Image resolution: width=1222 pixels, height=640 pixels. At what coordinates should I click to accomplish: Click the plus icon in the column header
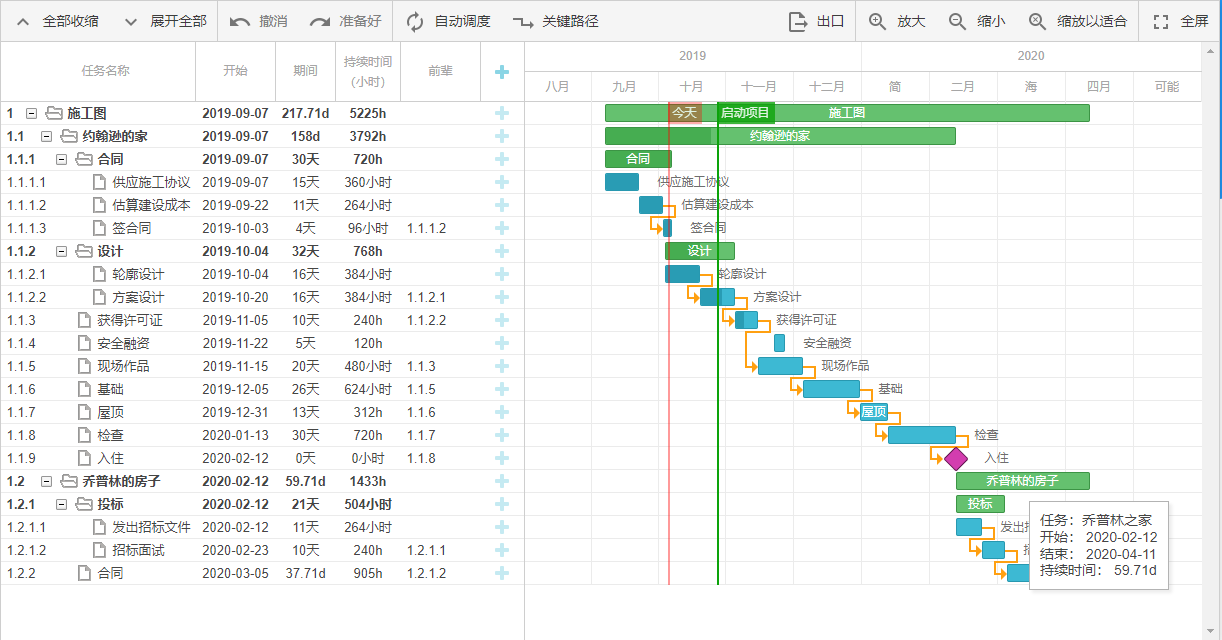click(x=502, y=71)
